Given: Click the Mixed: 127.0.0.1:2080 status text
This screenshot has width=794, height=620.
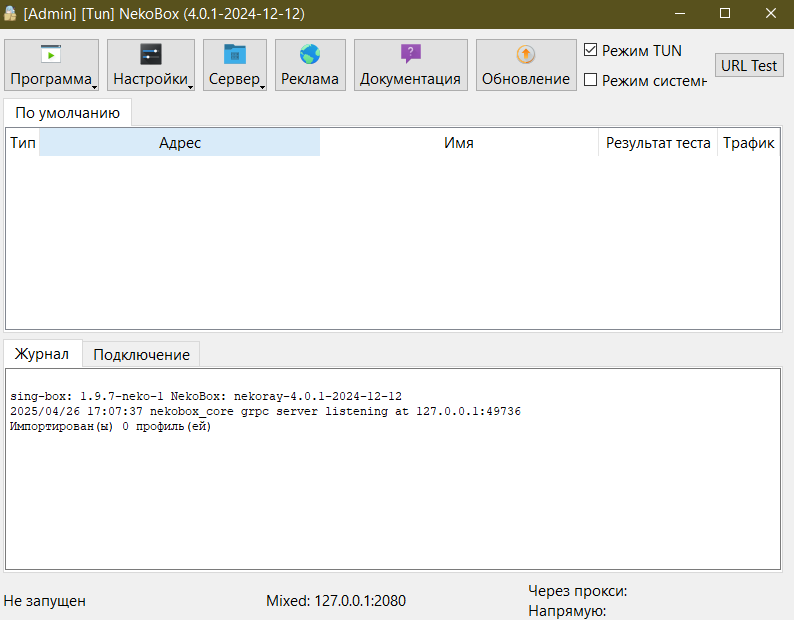Looking at the screenshot, I should 336,601.
